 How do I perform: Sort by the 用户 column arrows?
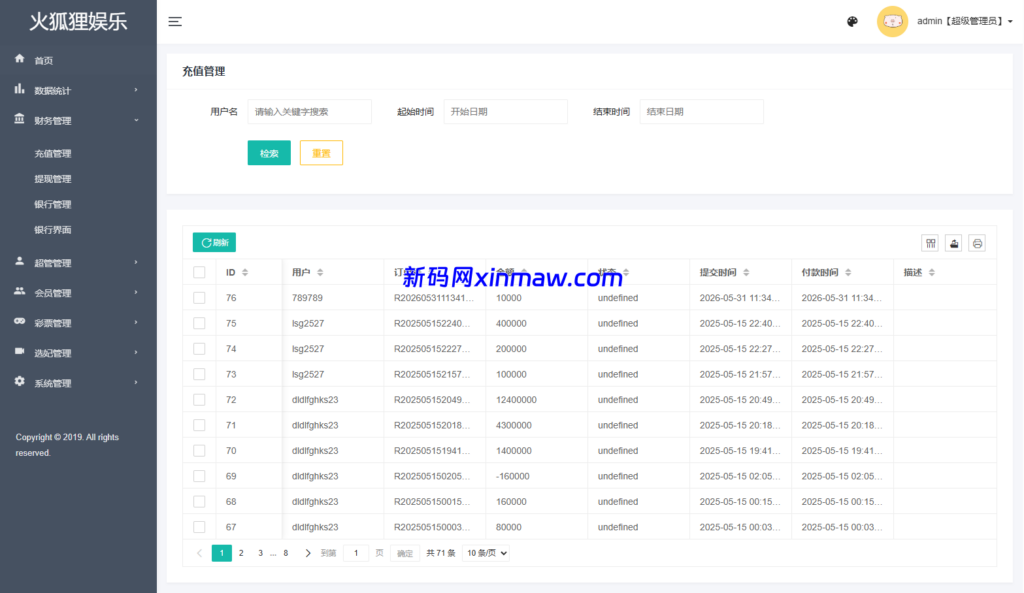coord(320,272)
